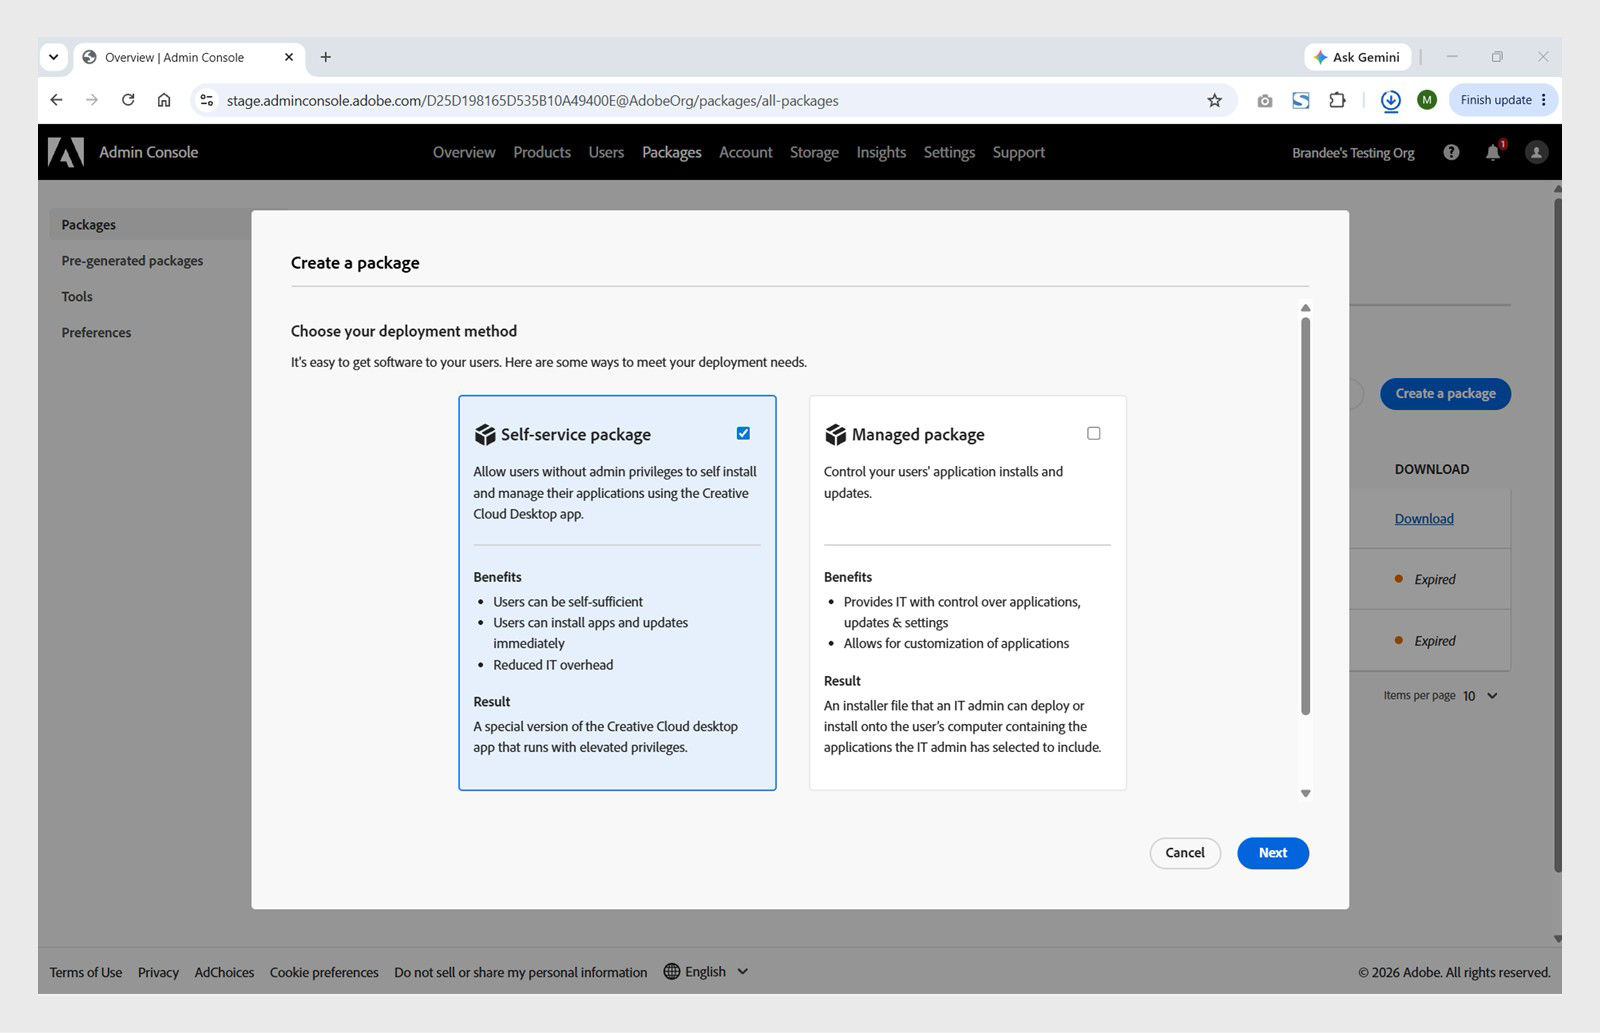Open Do not sell or share link
The width and height of the screenshot is (1600, 1033).
(520, 972)
